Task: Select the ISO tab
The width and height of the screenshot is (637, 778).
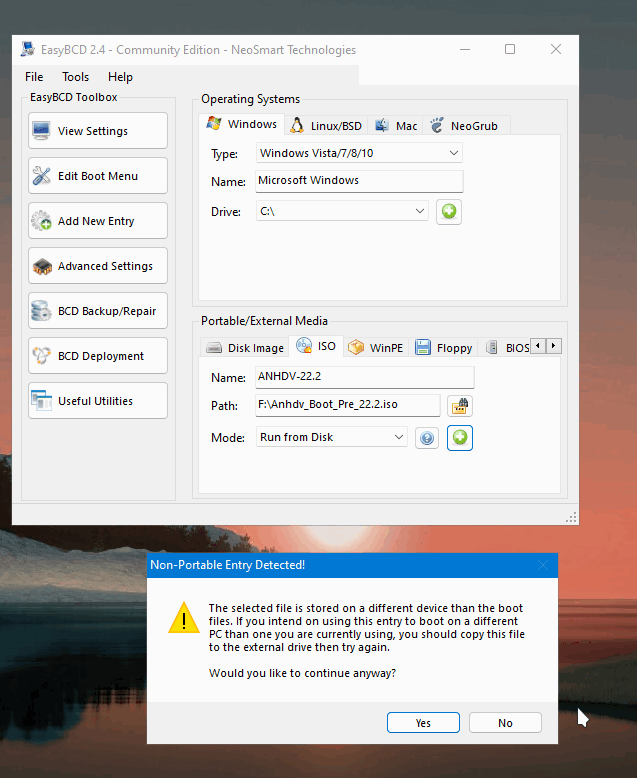Action: [x=317, y=346]
